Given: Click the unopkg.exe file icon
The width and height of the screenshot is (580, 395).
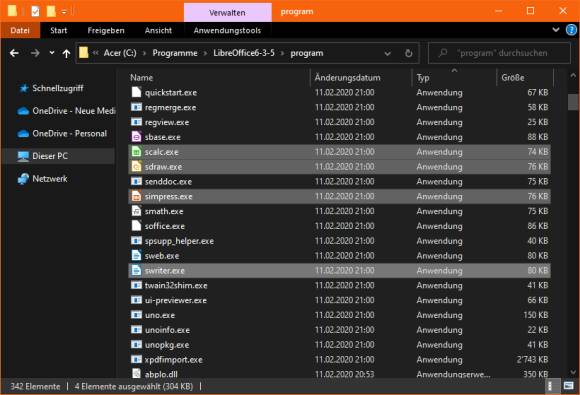Looking at the screenshot, I should [136, 344].
